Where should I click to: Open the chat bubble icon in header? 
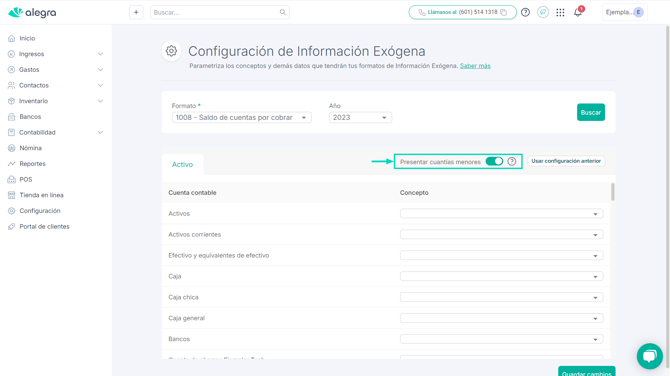pyautogui.click(x=543, y=12)
